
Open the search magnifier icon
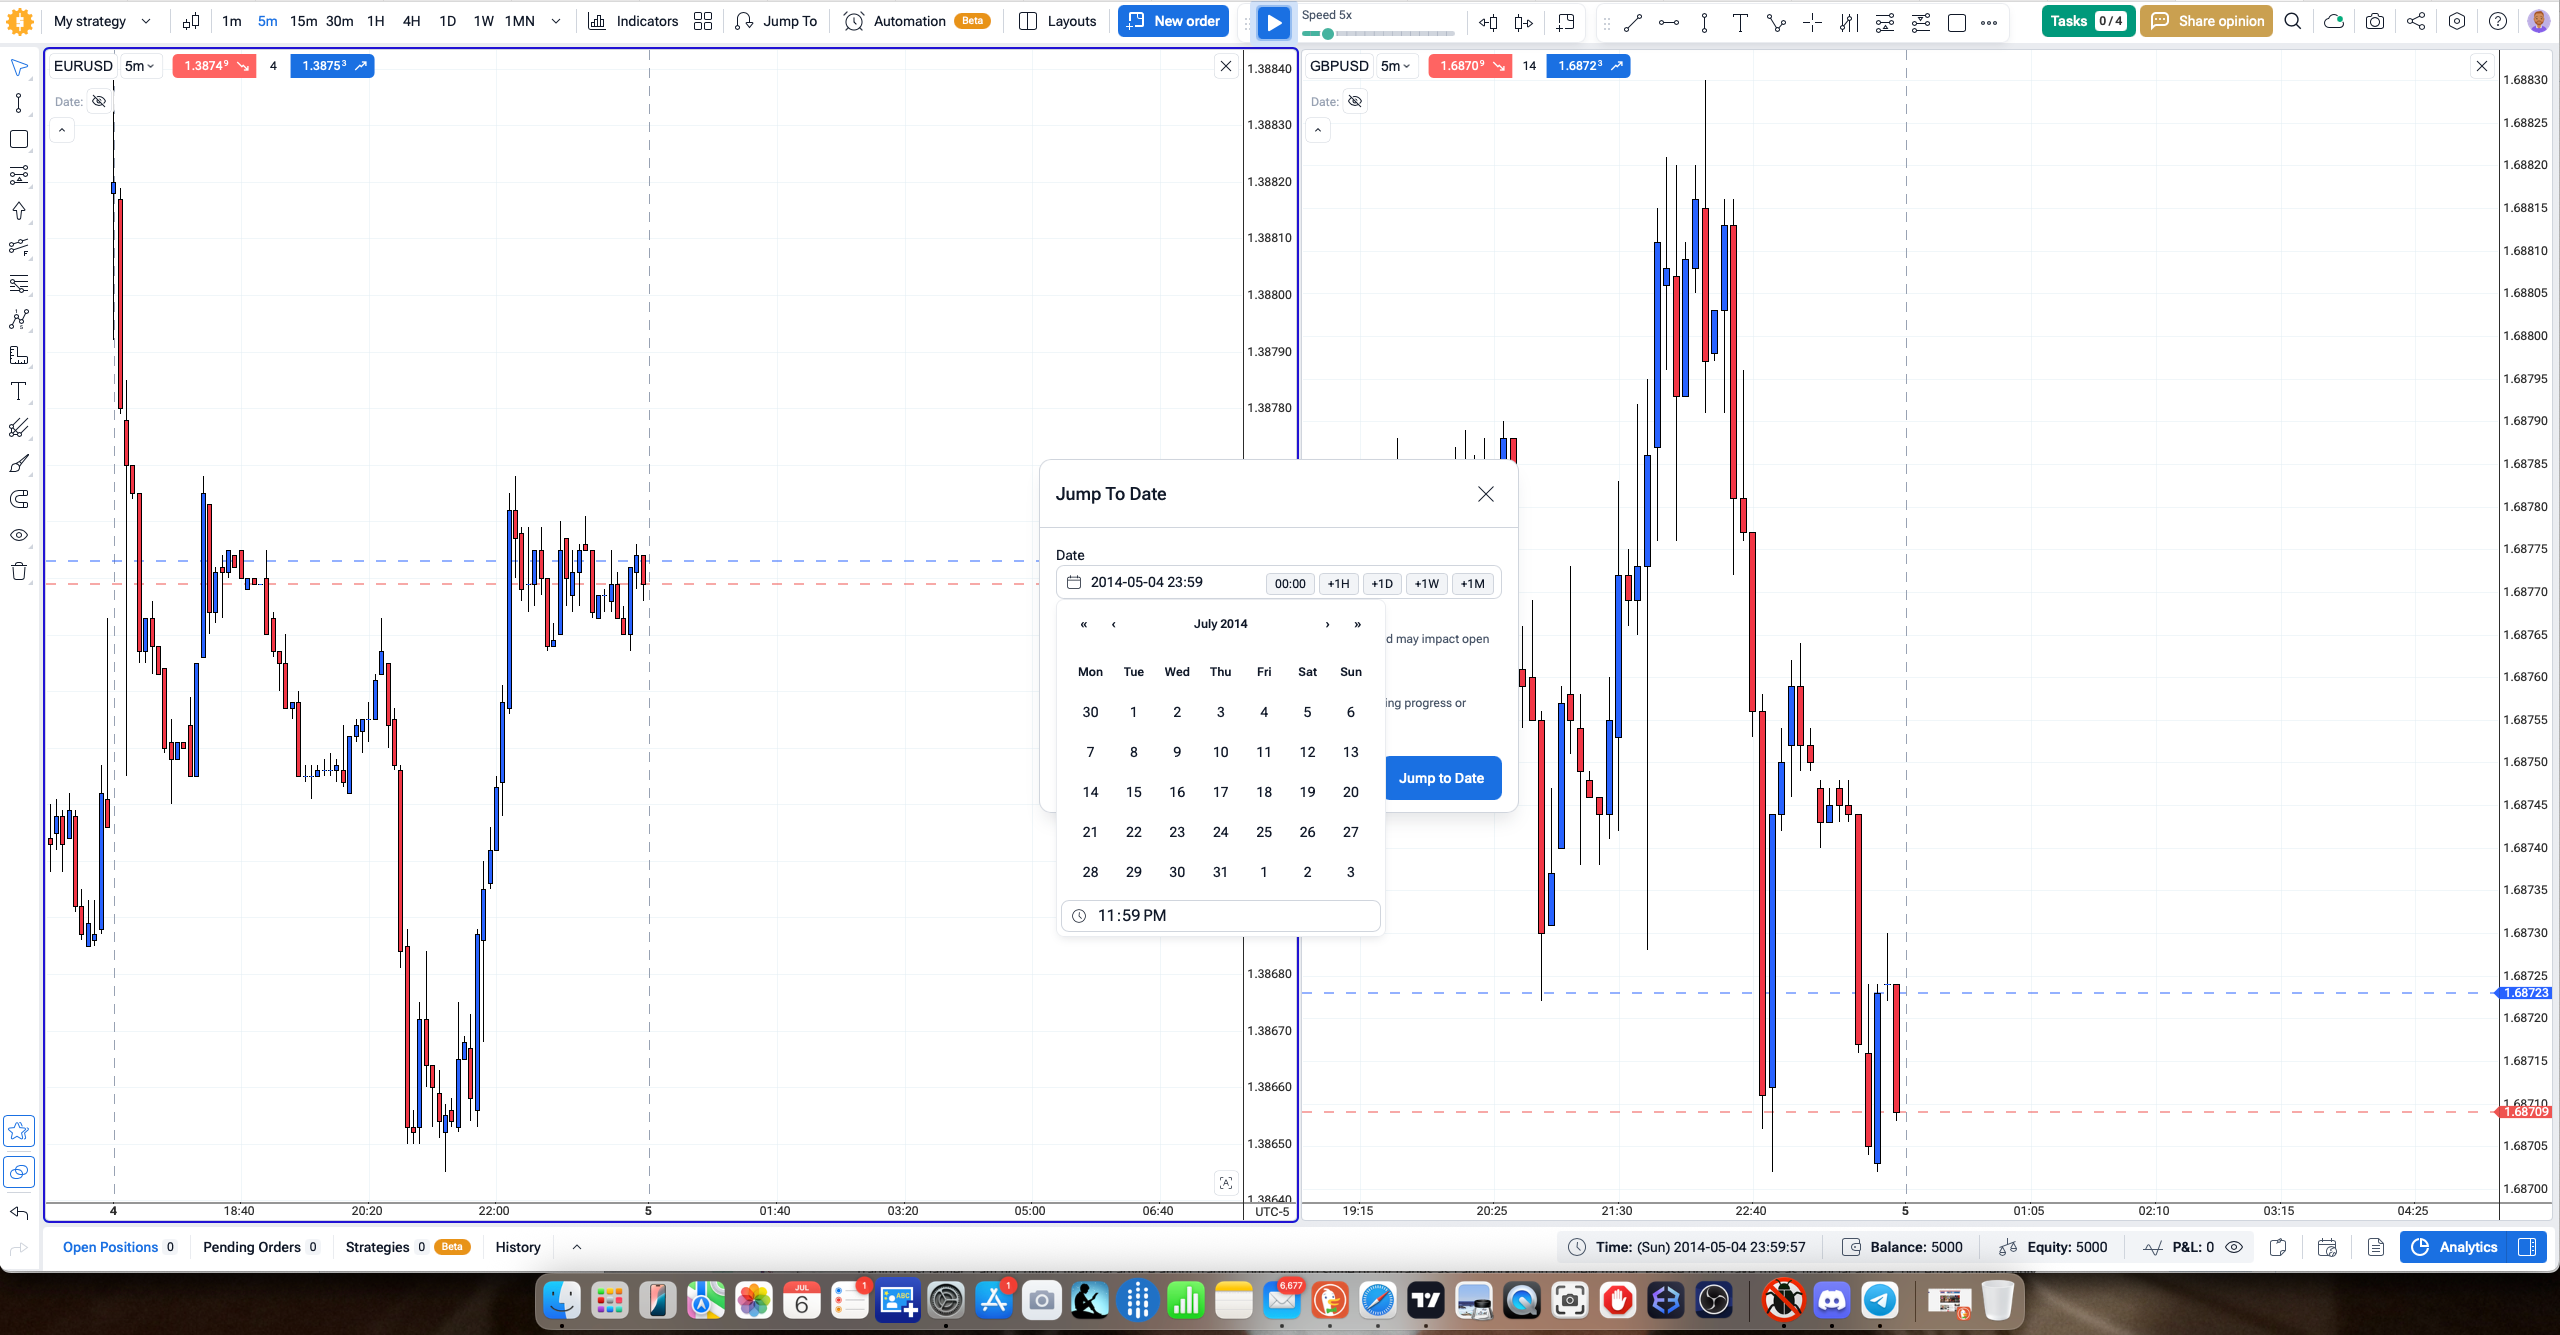[x=2293, y=21]
